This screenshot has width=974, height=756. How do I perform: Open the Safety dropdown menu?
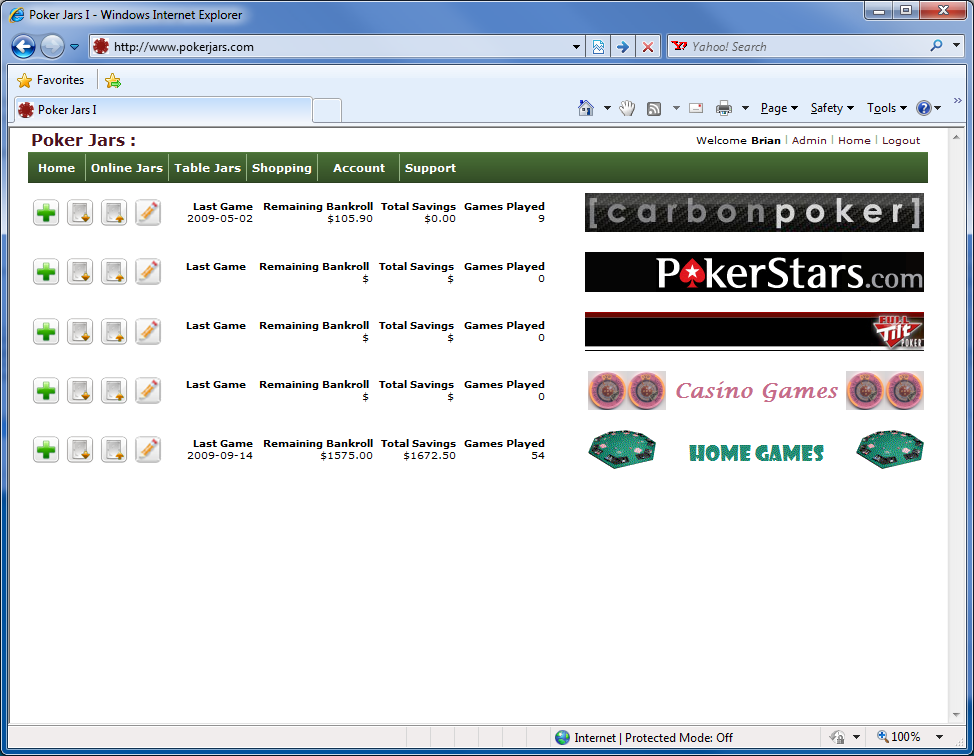point(832,108)
